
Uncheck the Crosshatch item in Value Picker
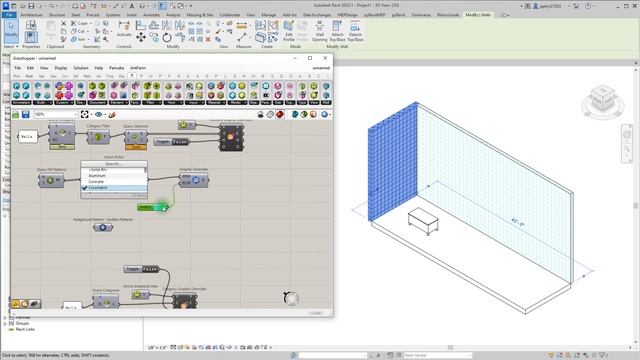pos(114,188)
